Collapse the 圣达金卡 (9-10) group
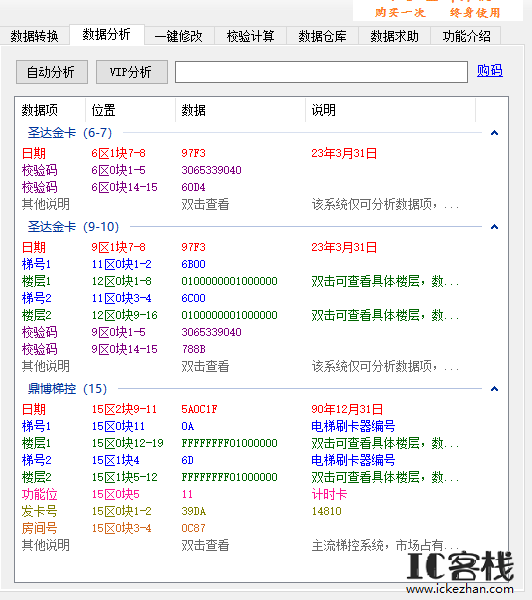This screenshot has width=532, height=600. (x=494, y=227)
